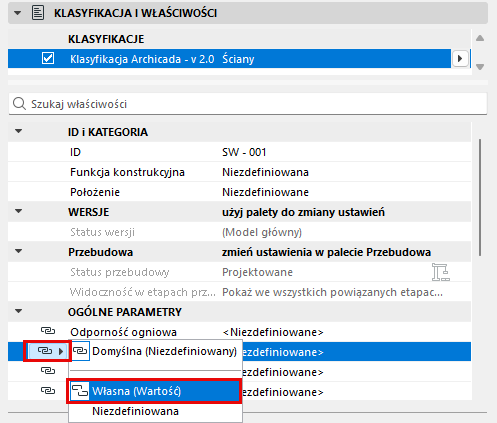Screen dimensions: 497x423
Task: Select the Ściany classification value
Action: 238,59
